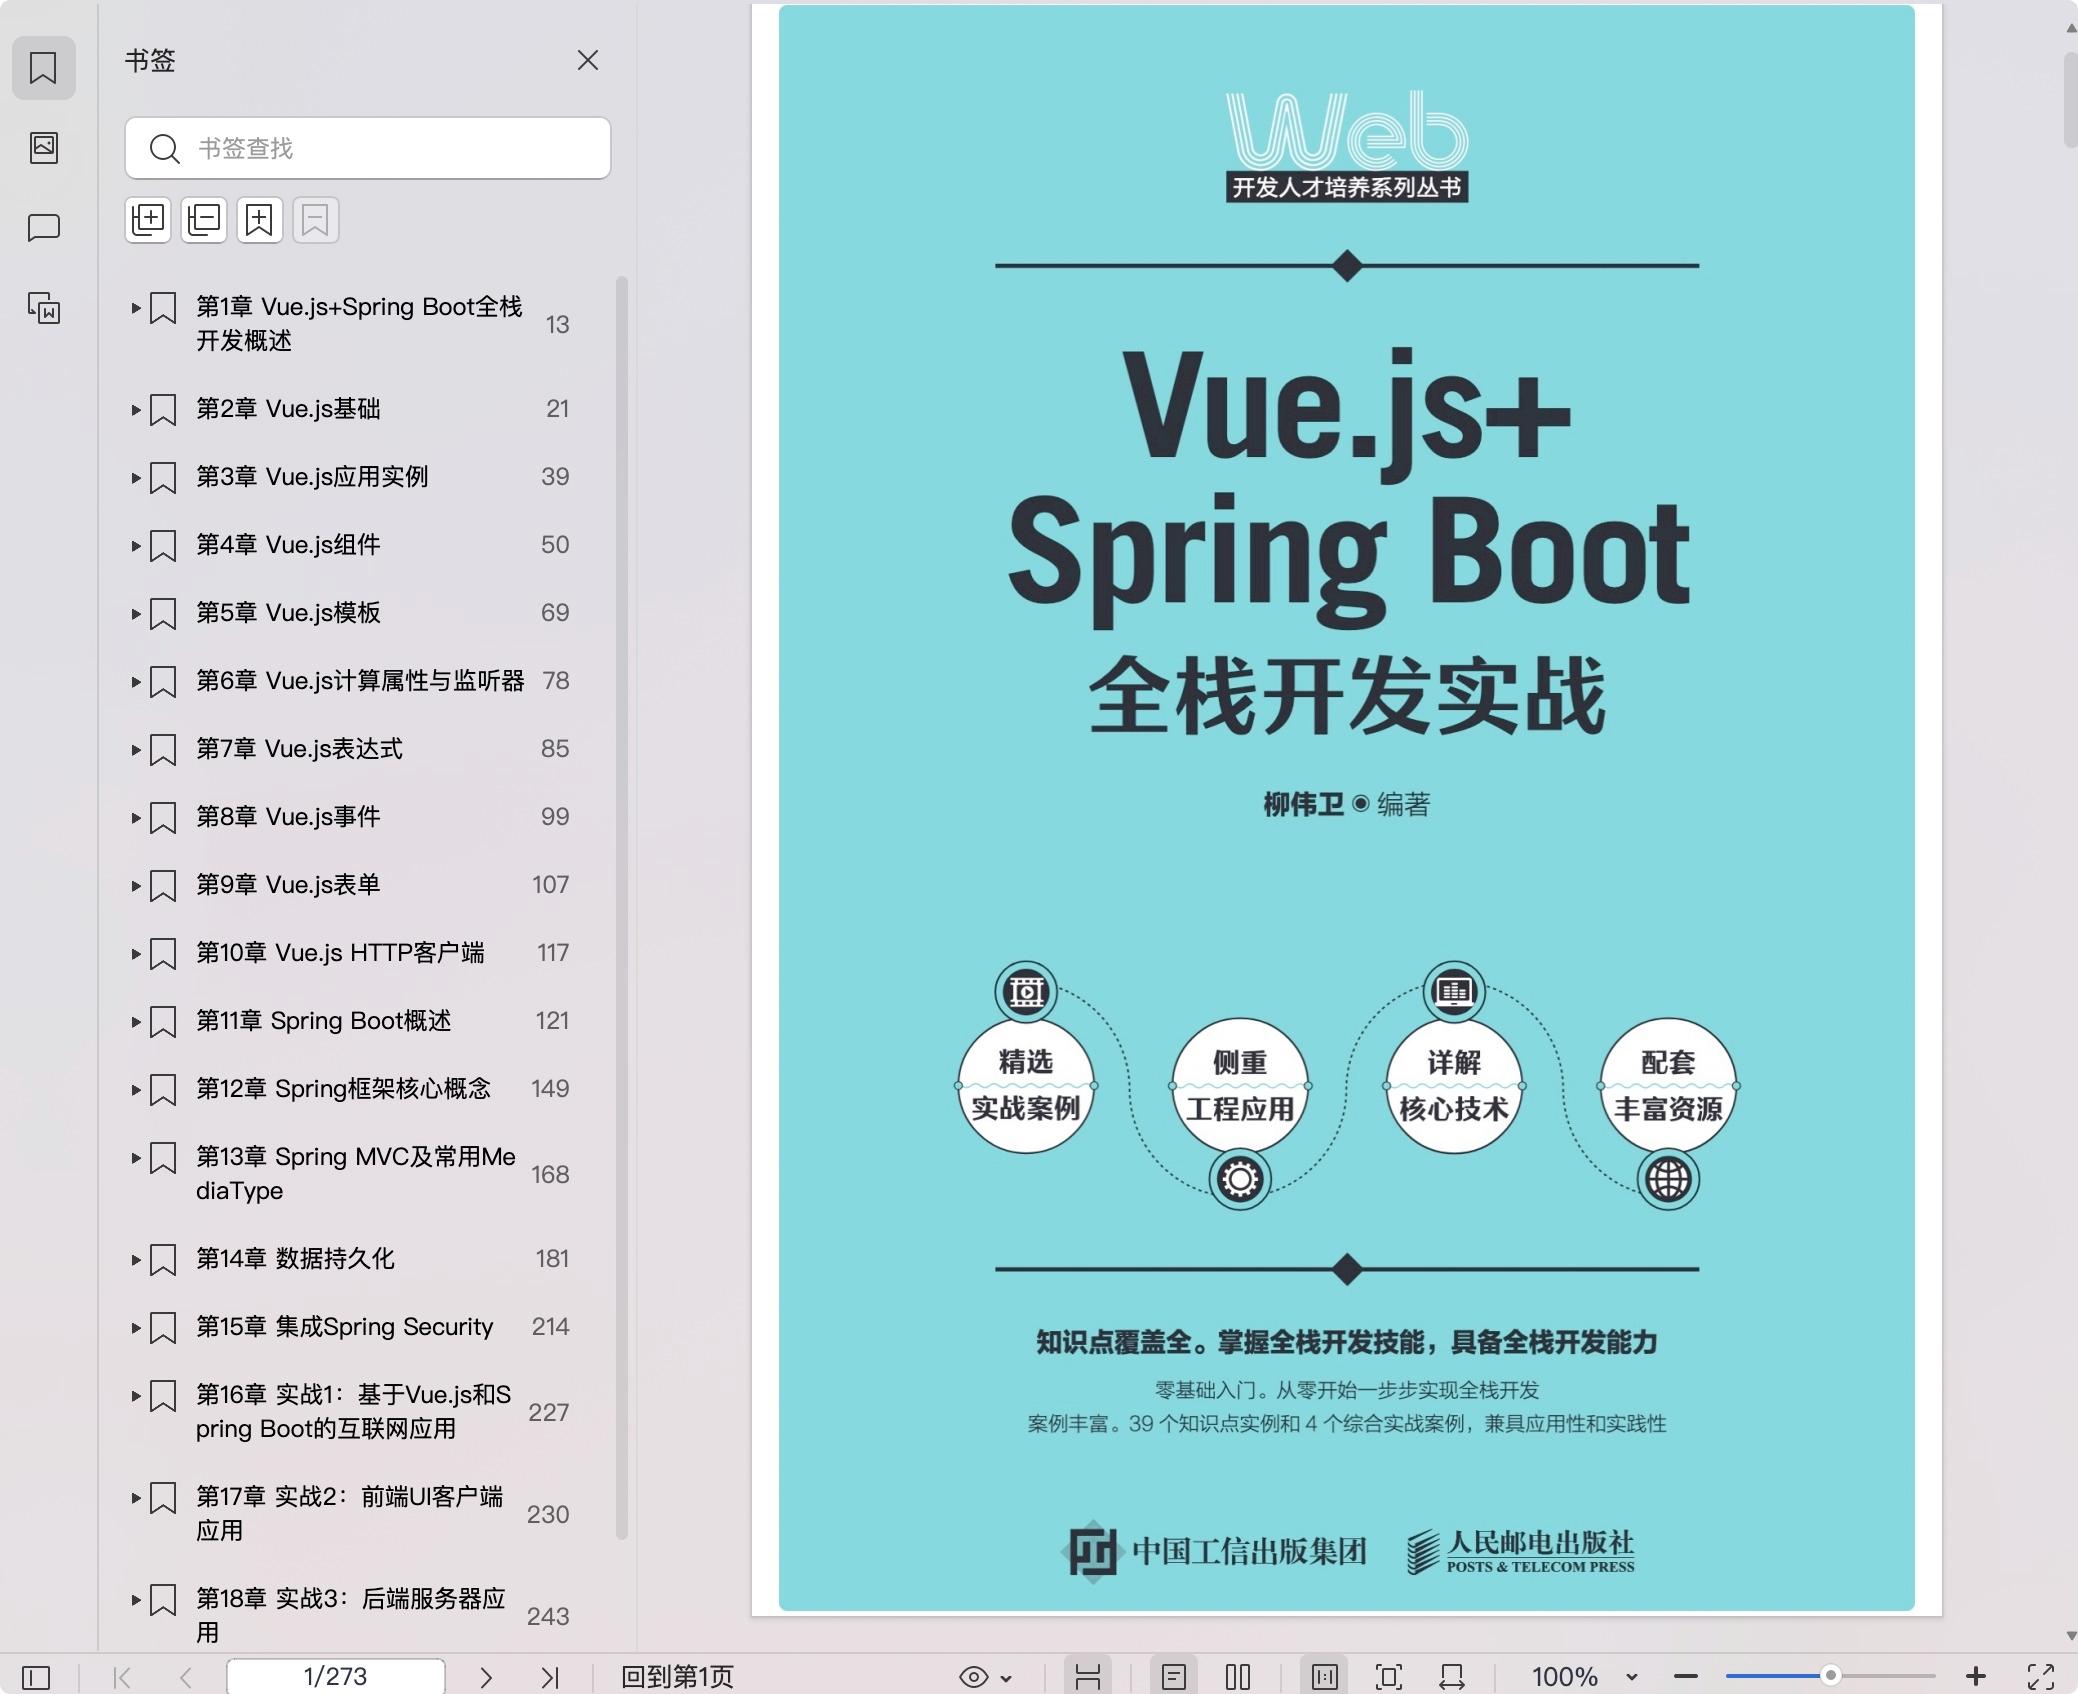Close the 书签 bookmarks panel

[588, 60]
